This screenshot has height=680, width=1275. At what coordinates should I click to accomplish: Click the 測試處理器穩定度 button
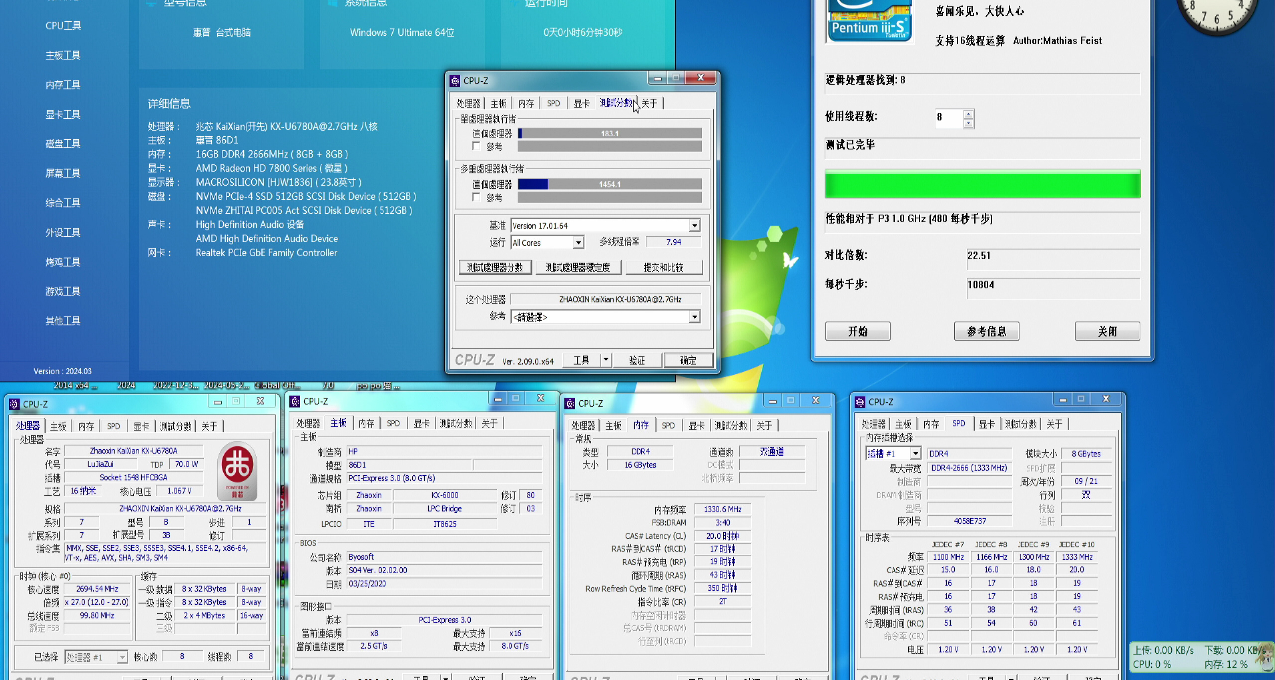point(579,268)
